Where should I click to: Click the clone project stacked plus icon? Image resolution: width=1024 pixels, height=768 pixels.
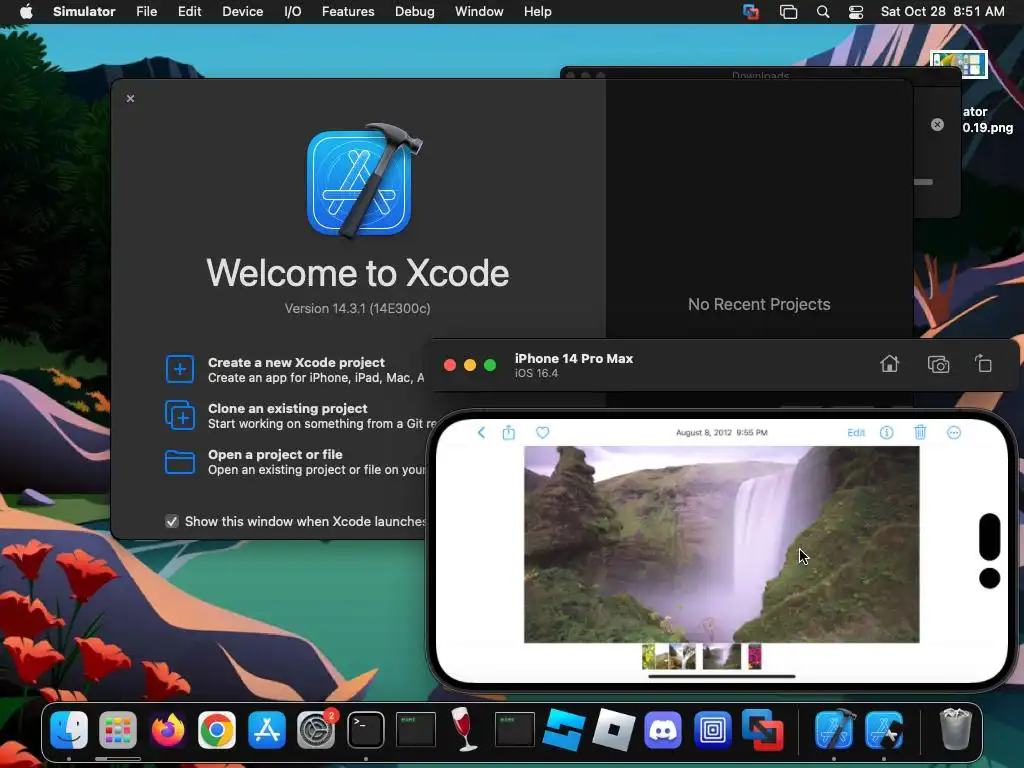click(180, 415)
